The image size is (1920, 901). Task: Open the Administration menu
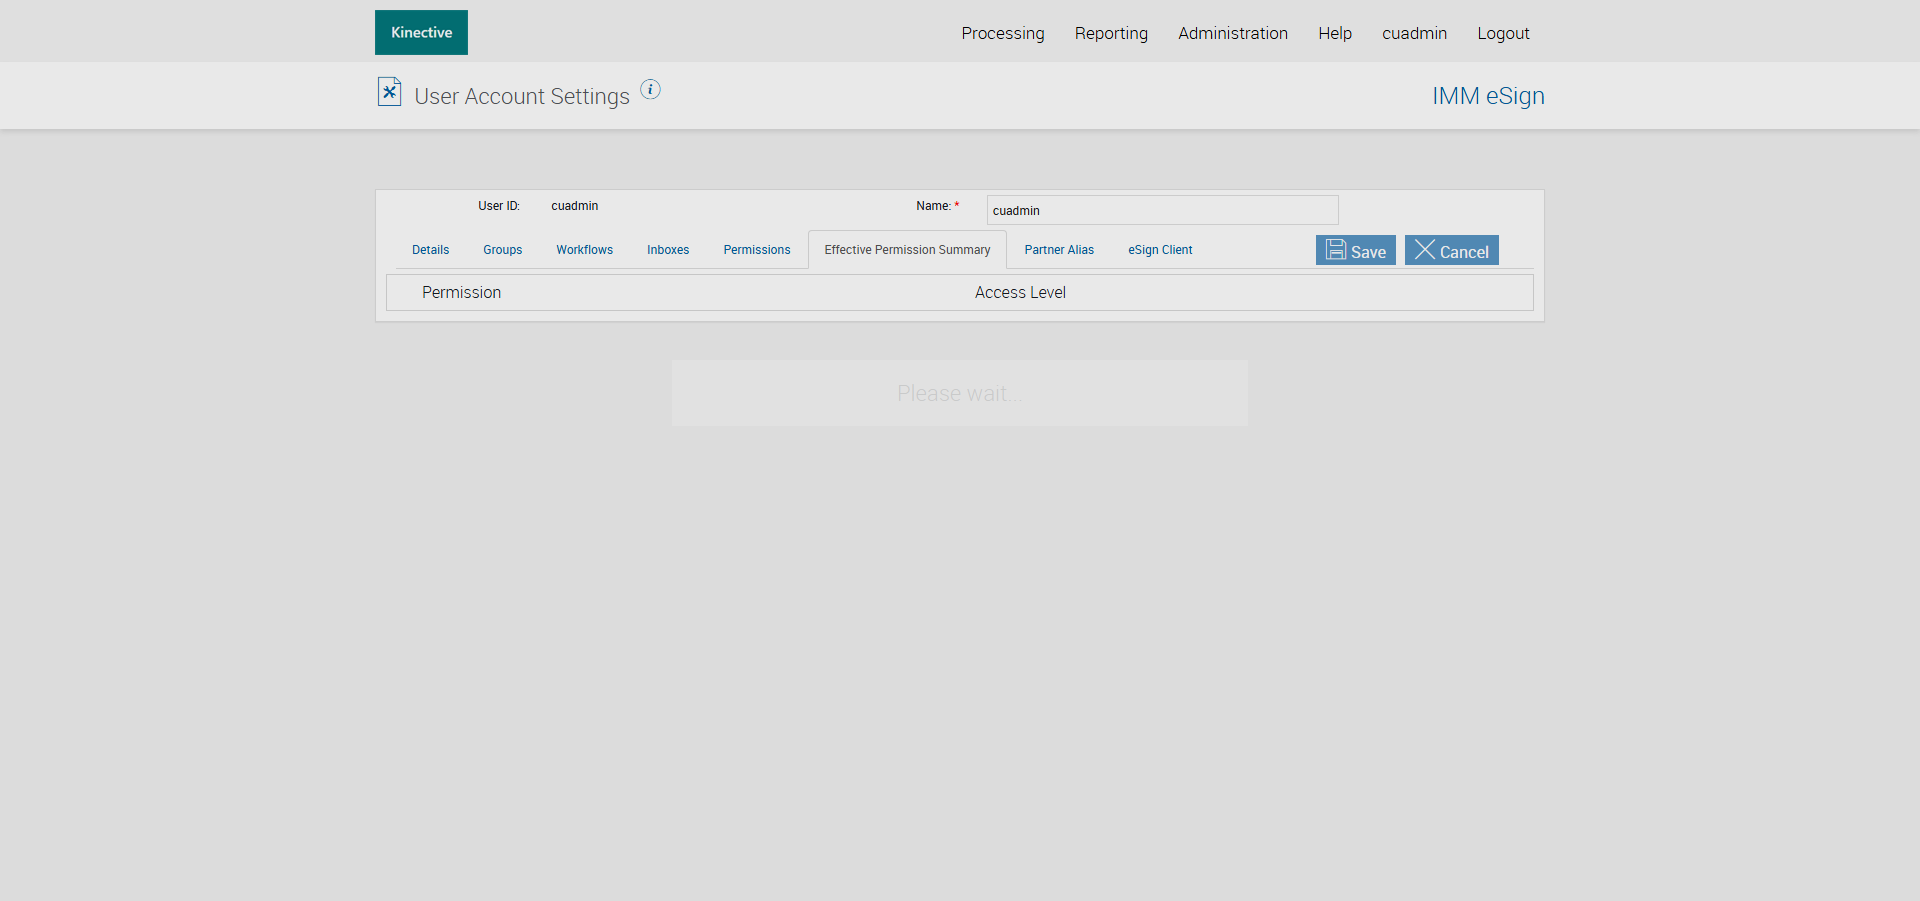1233,33
